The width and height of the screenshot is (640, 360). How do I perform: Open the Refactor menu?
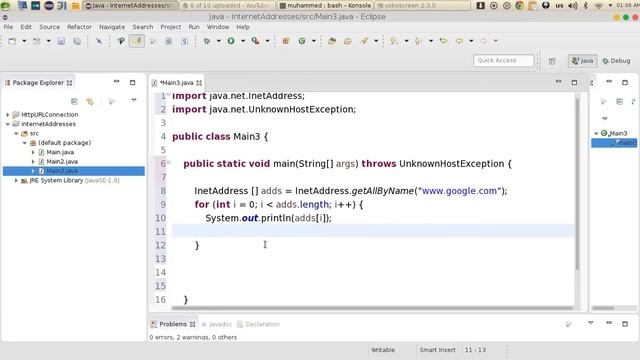[x=80, y=27]
